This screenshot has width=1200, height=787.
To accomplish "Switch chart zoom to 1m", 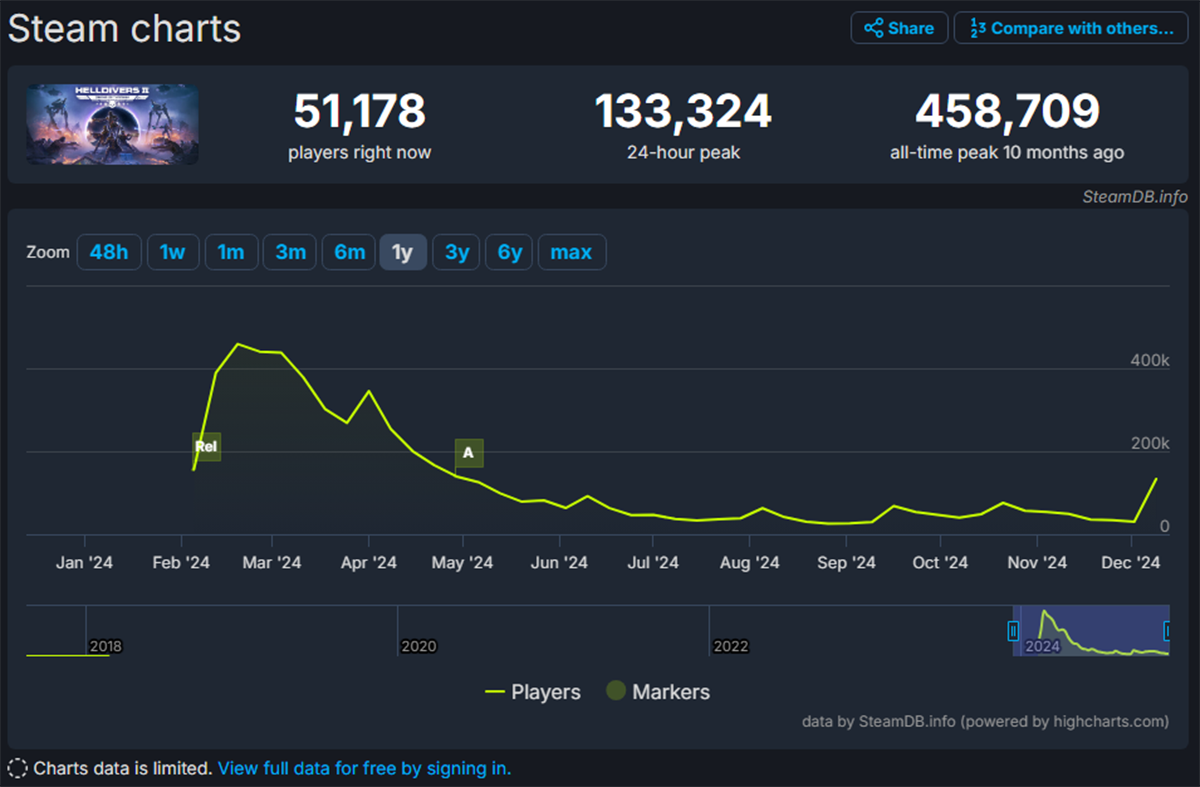I will [231, 253].
